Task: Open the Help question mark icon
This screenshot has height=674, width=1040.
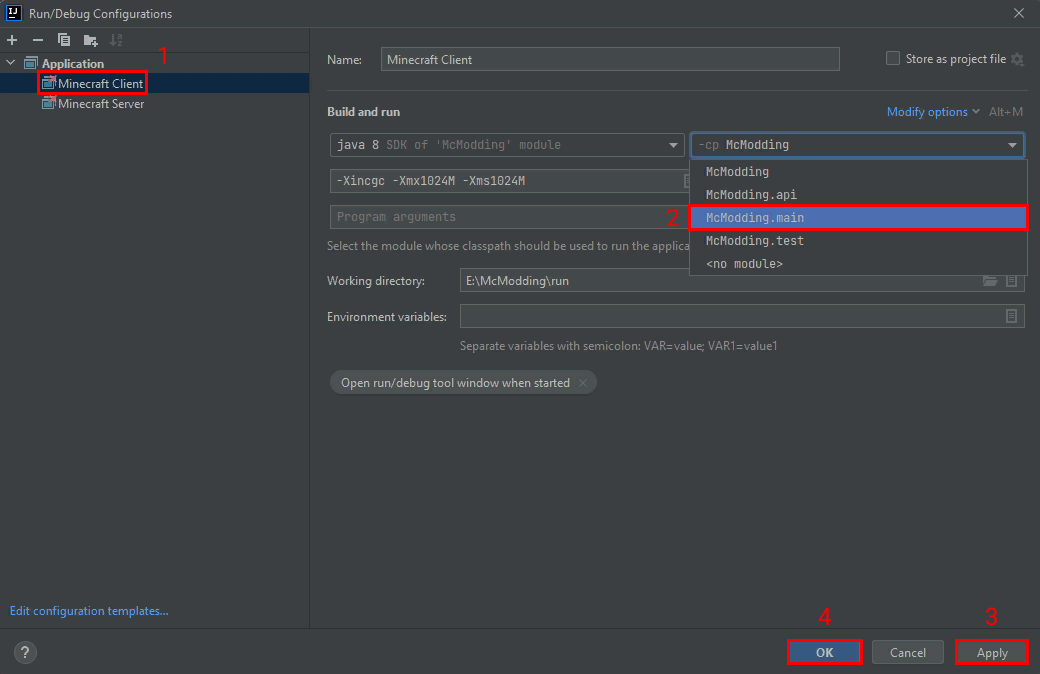Action: tap(25, 652)
